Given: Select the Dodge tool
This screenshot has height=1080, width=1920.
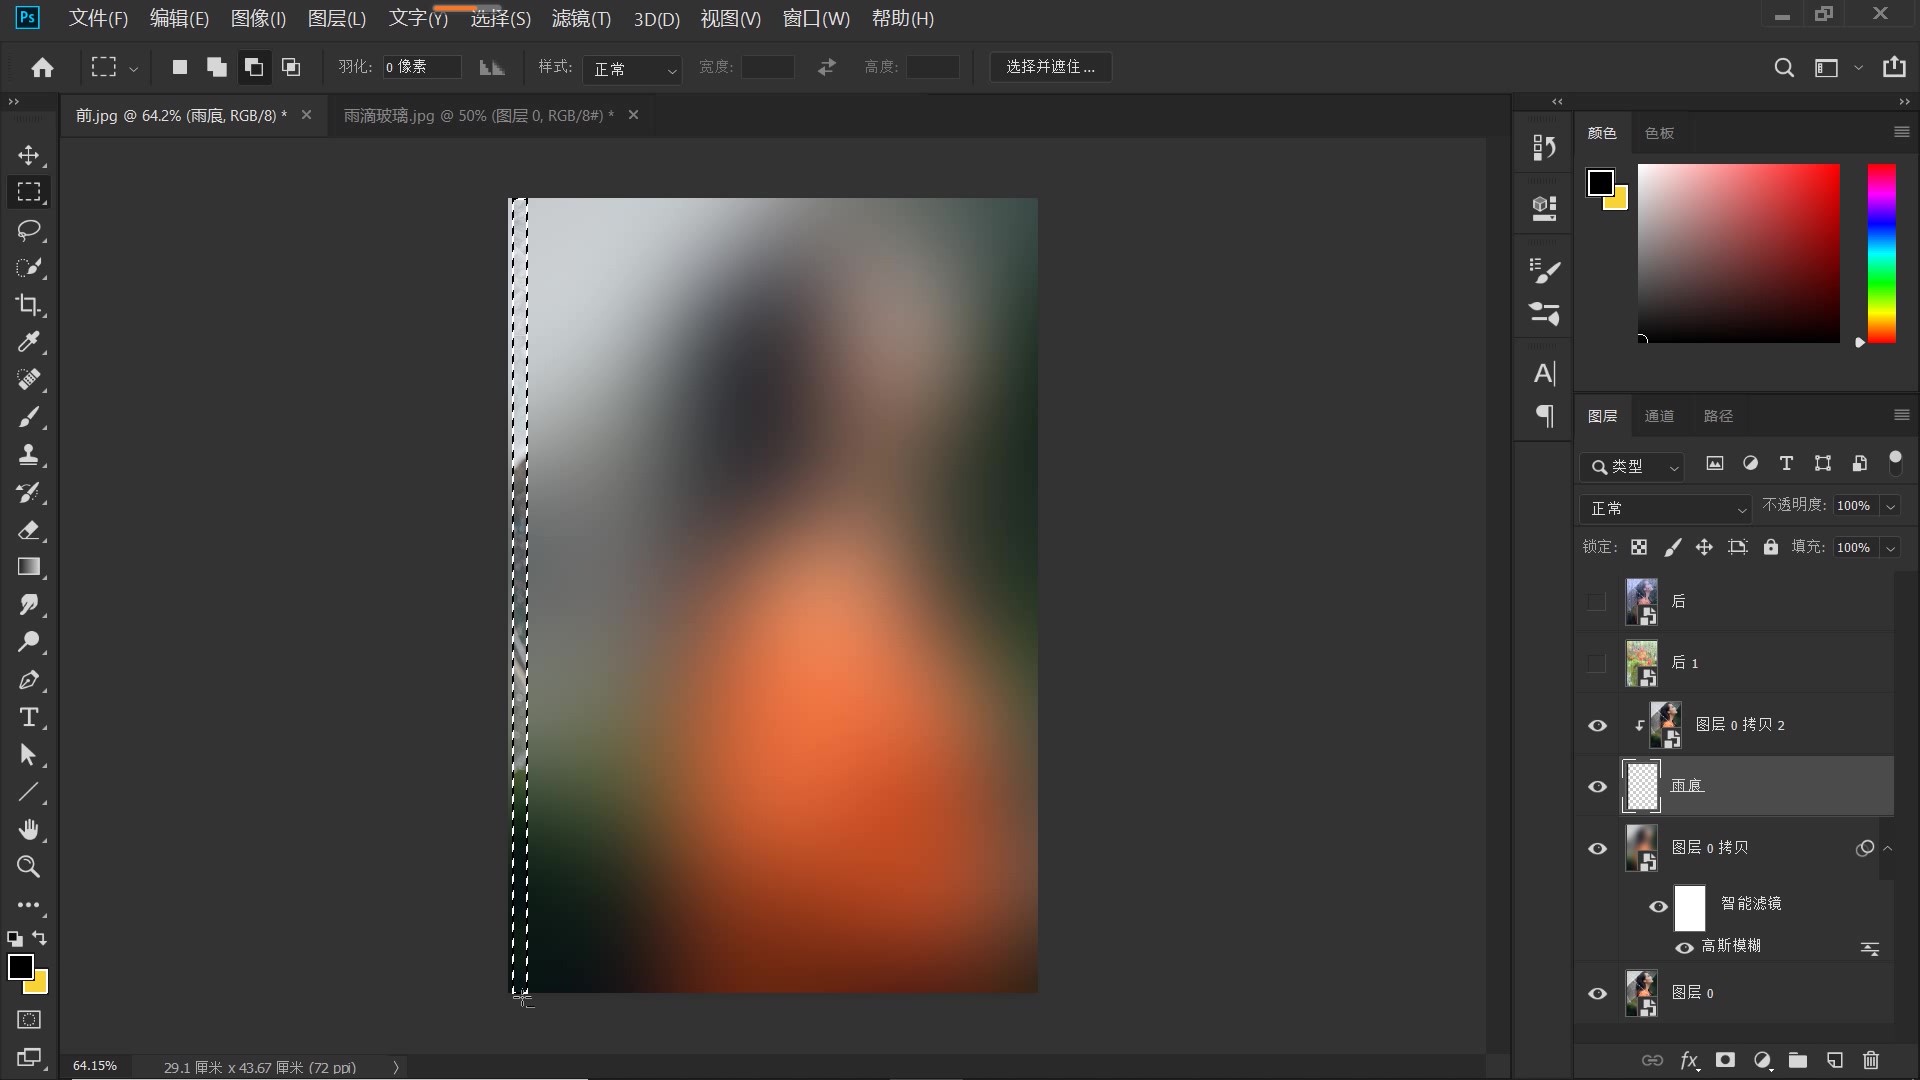Looking at the screenshot, I should [29, 642].
